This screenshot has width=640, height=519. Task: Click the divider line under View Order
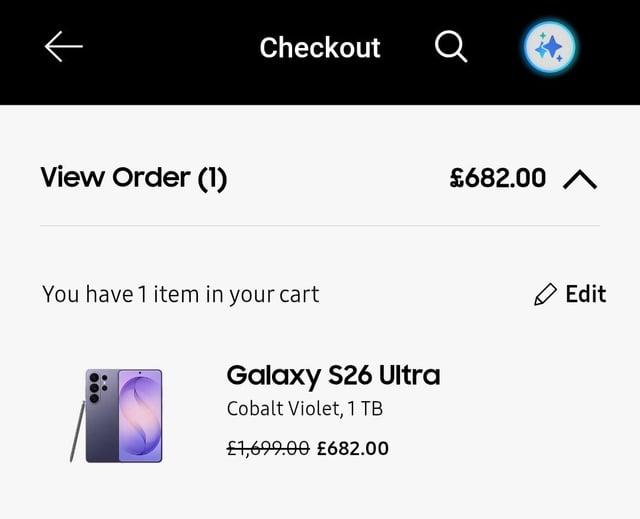pos(320,225)
